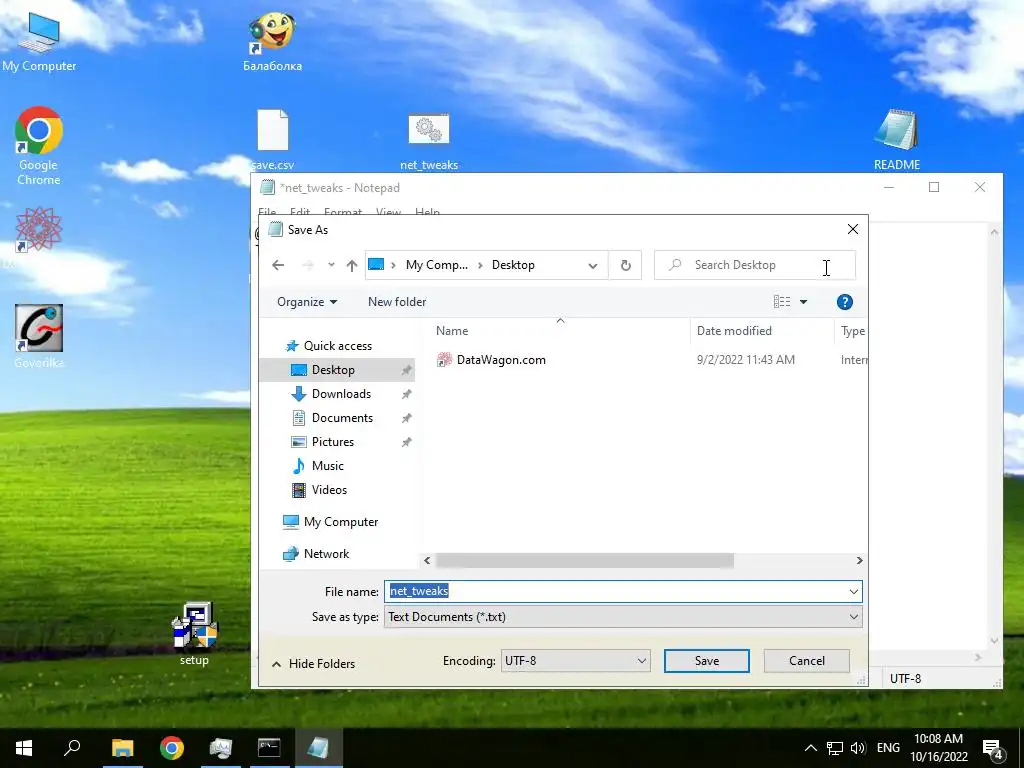1024x768 pixels.
Task: Open Chrome from the taskbar
Action: click(172, 748)
